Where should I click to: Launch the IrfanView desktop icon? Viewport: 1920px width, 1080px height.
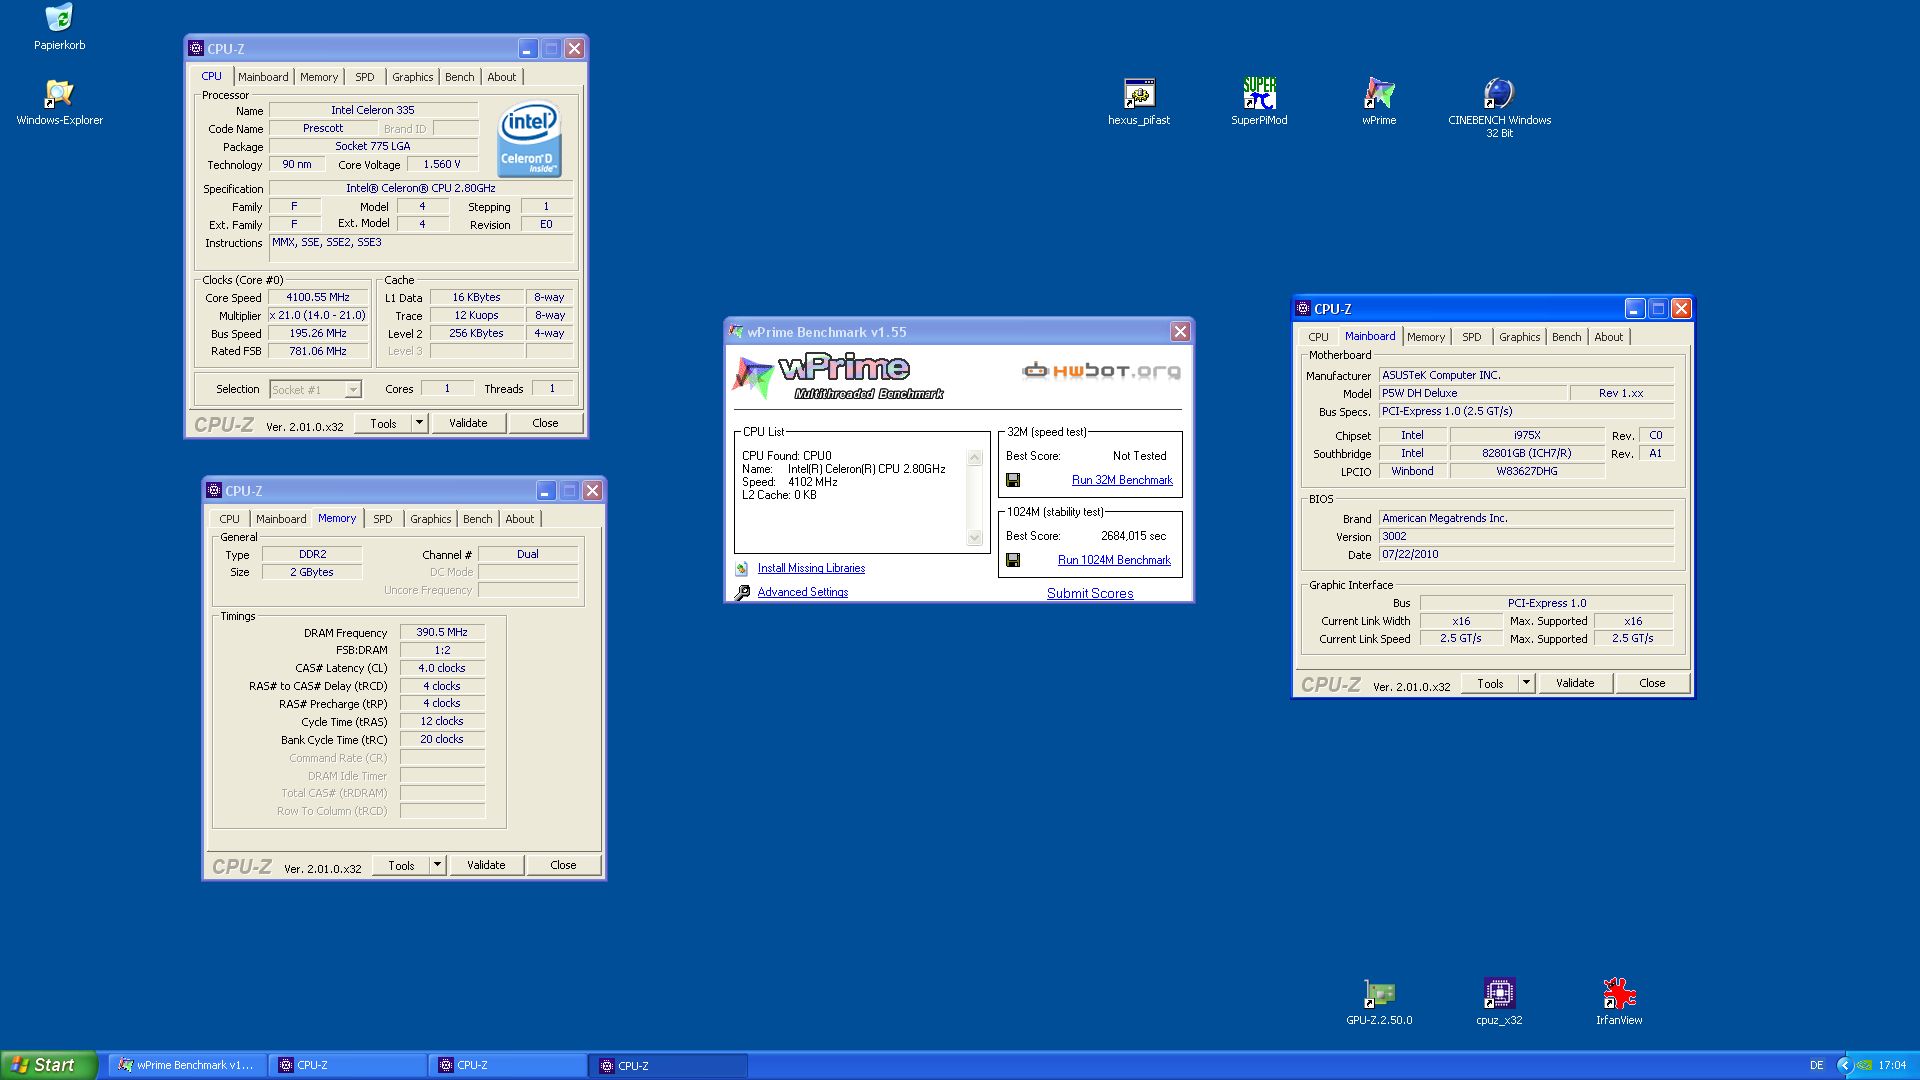[x=1619, y=994]
